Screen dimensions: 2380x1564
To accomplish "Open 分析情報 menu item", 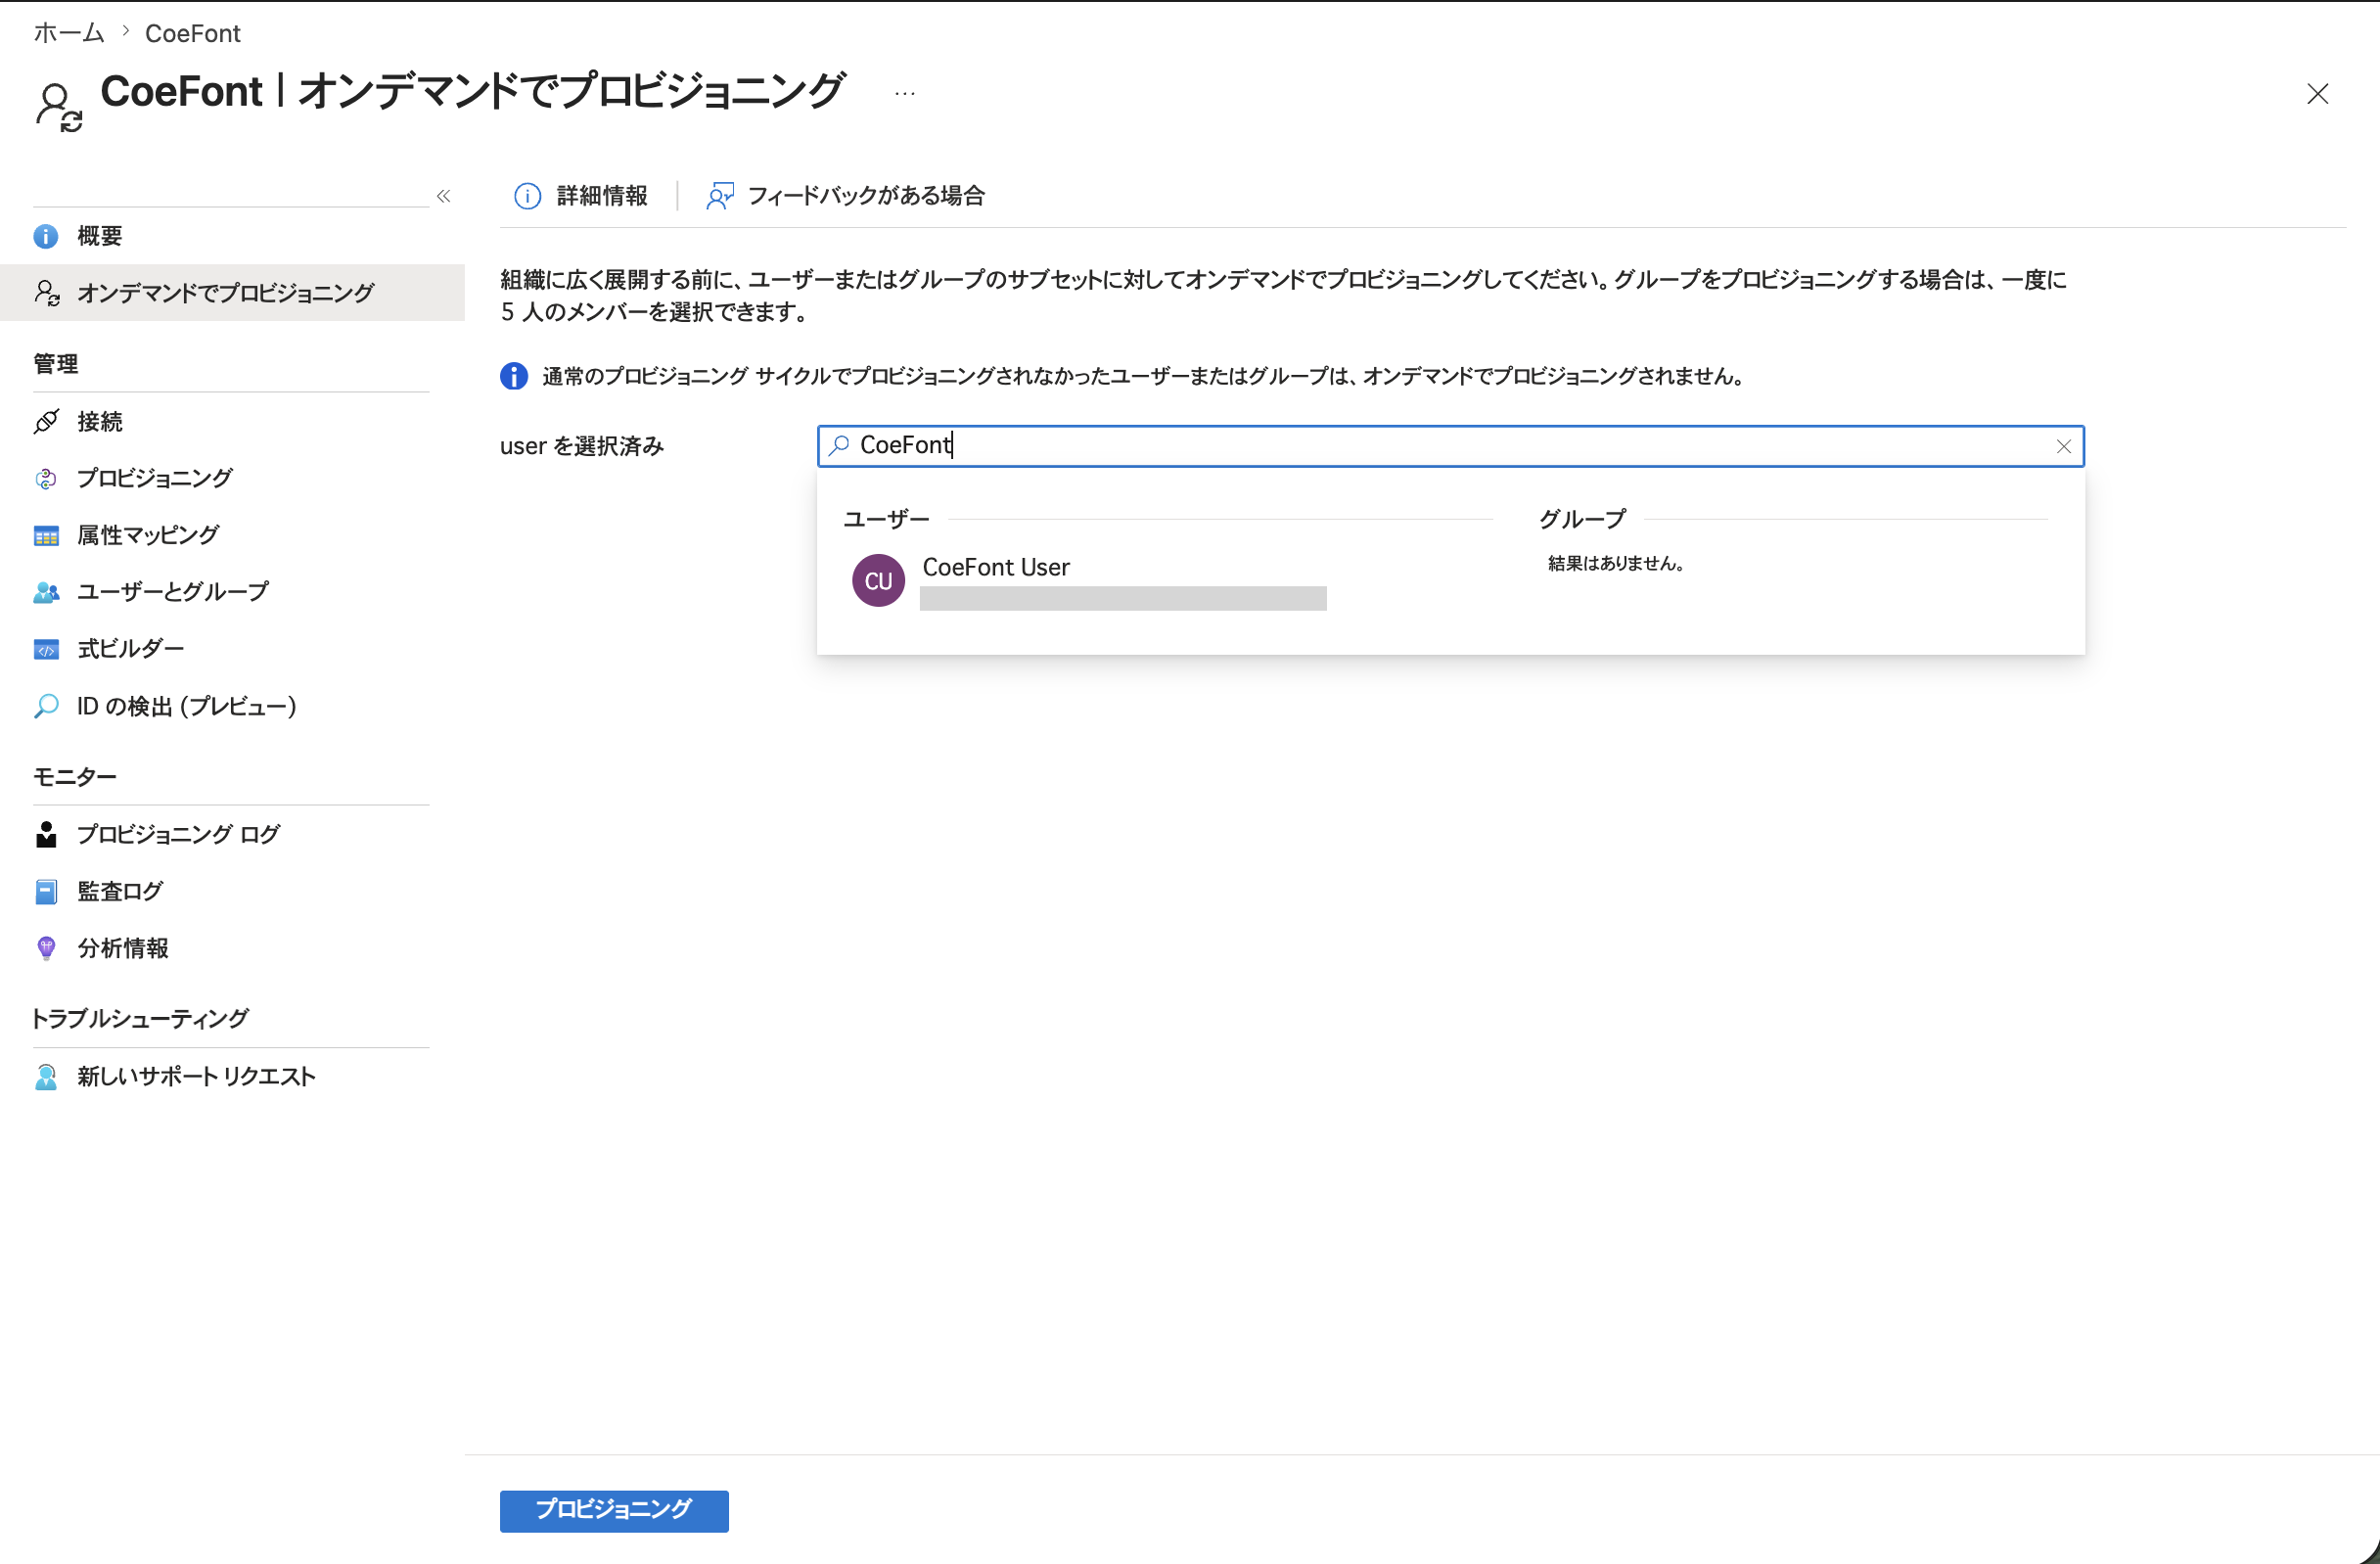I will click(x=232, y=948).
